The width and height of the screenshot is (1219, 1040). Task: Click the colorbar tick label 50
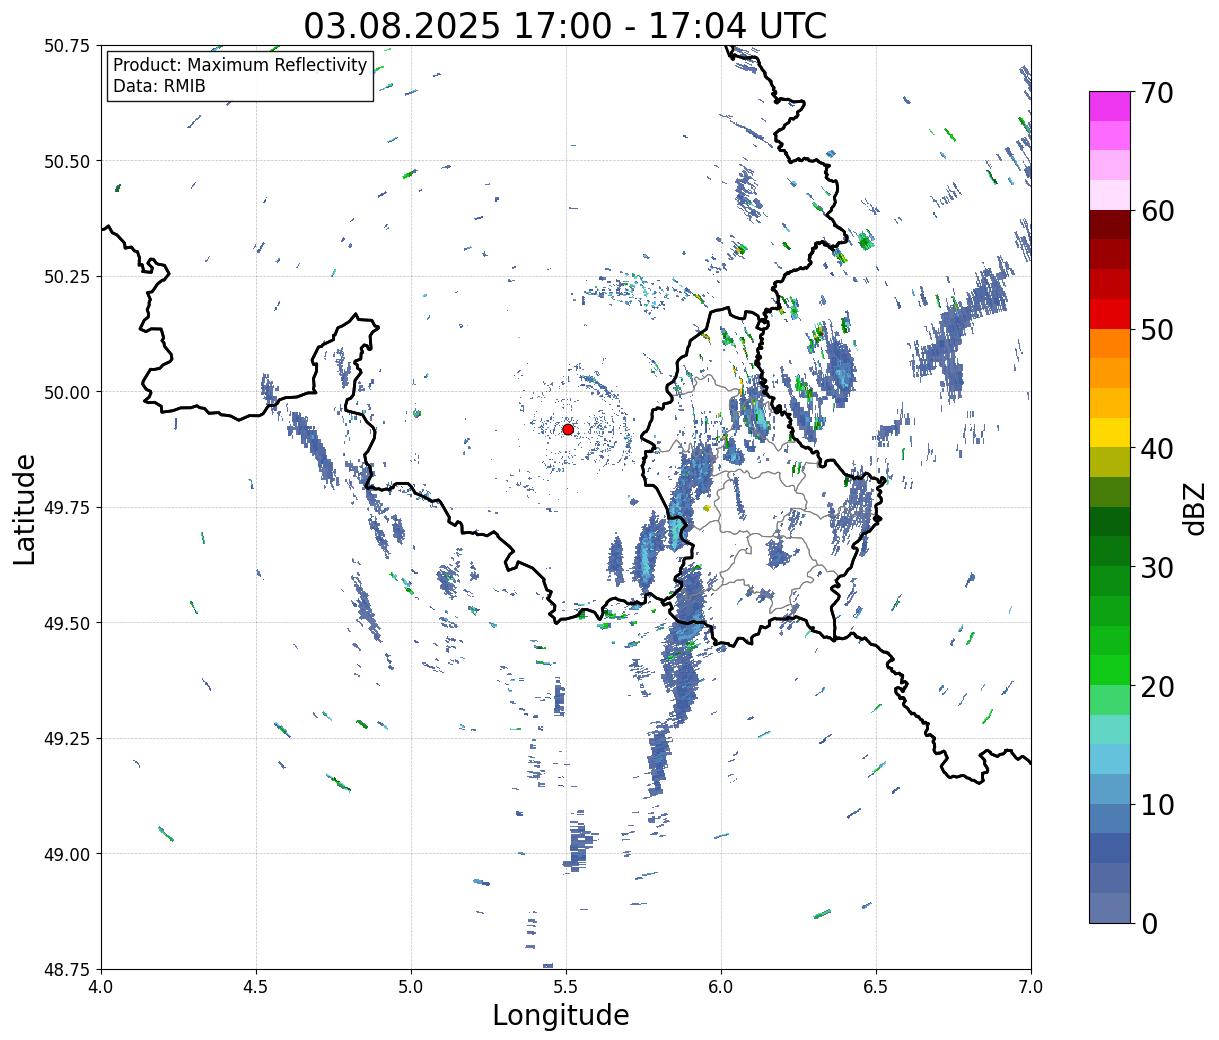point(1156,330)
